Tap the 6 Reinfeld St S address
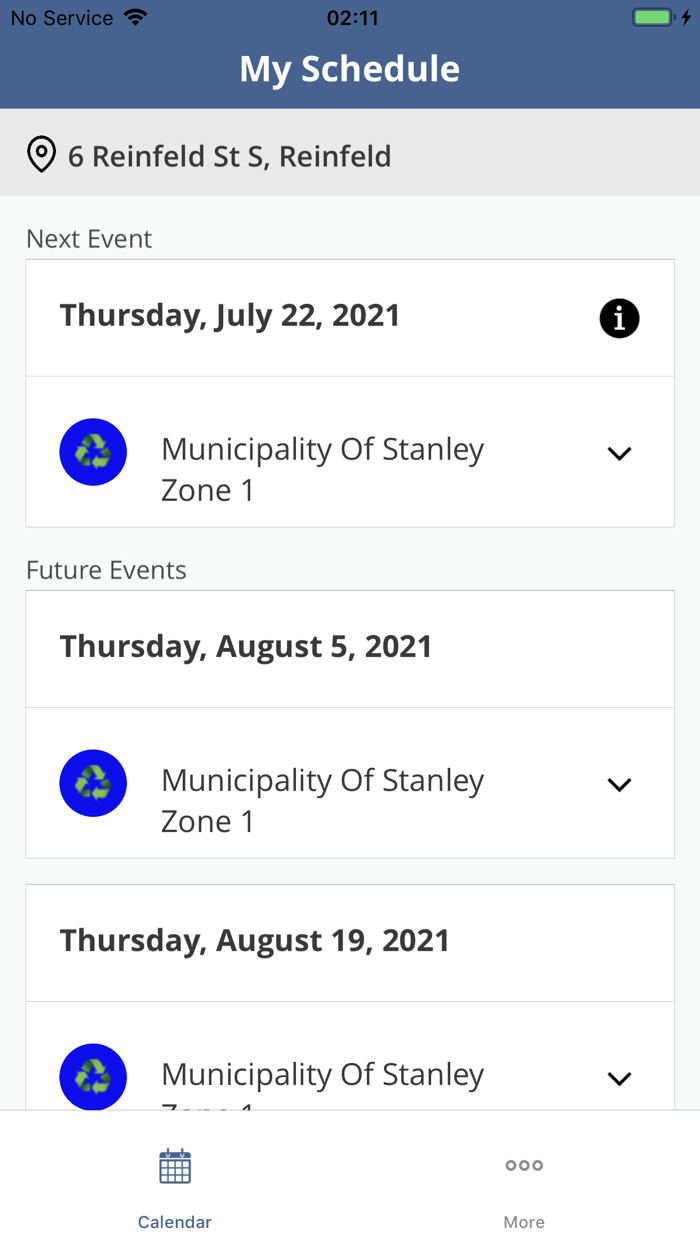This screenshot has height=1244, width=700. point(229,157)
